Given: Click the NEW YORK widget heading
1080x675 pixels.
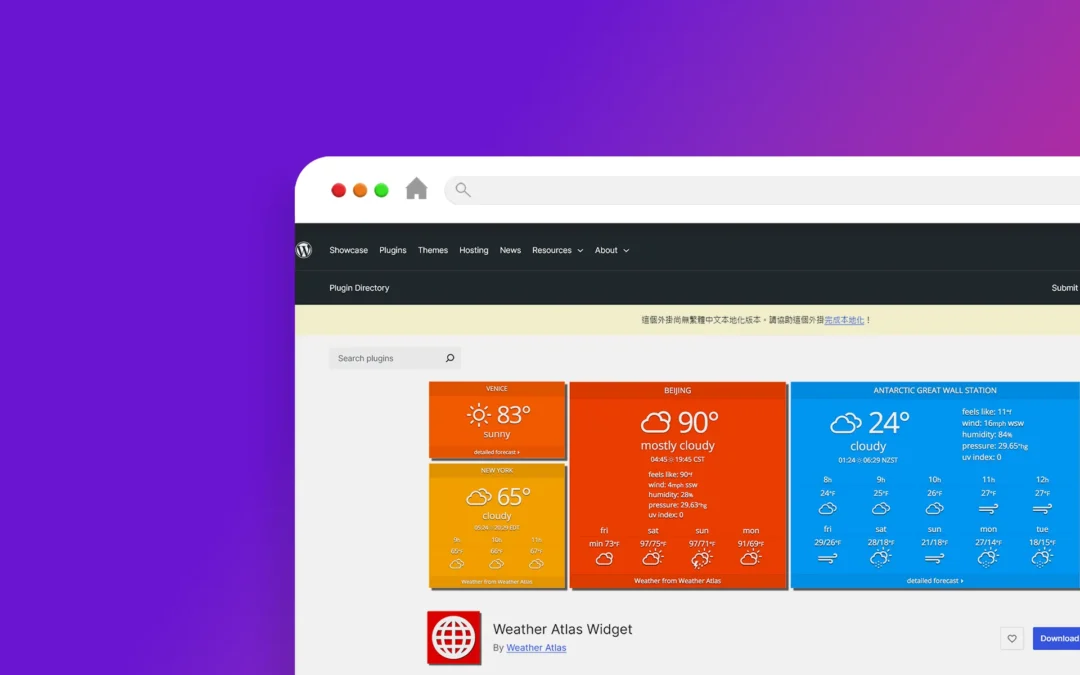Looking at the screenshot, I should coord(497,470).
